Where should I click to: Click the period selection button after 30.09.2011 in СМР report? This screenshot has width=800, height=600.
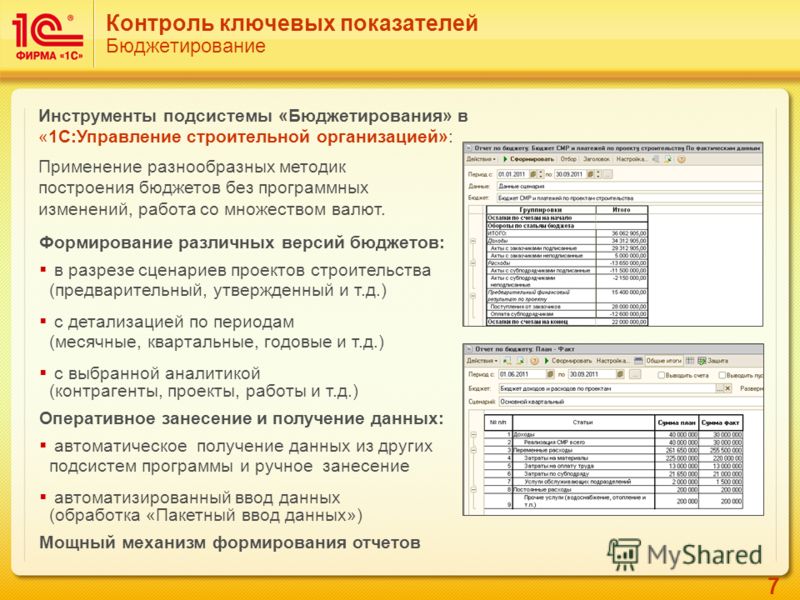pos(607,174)
